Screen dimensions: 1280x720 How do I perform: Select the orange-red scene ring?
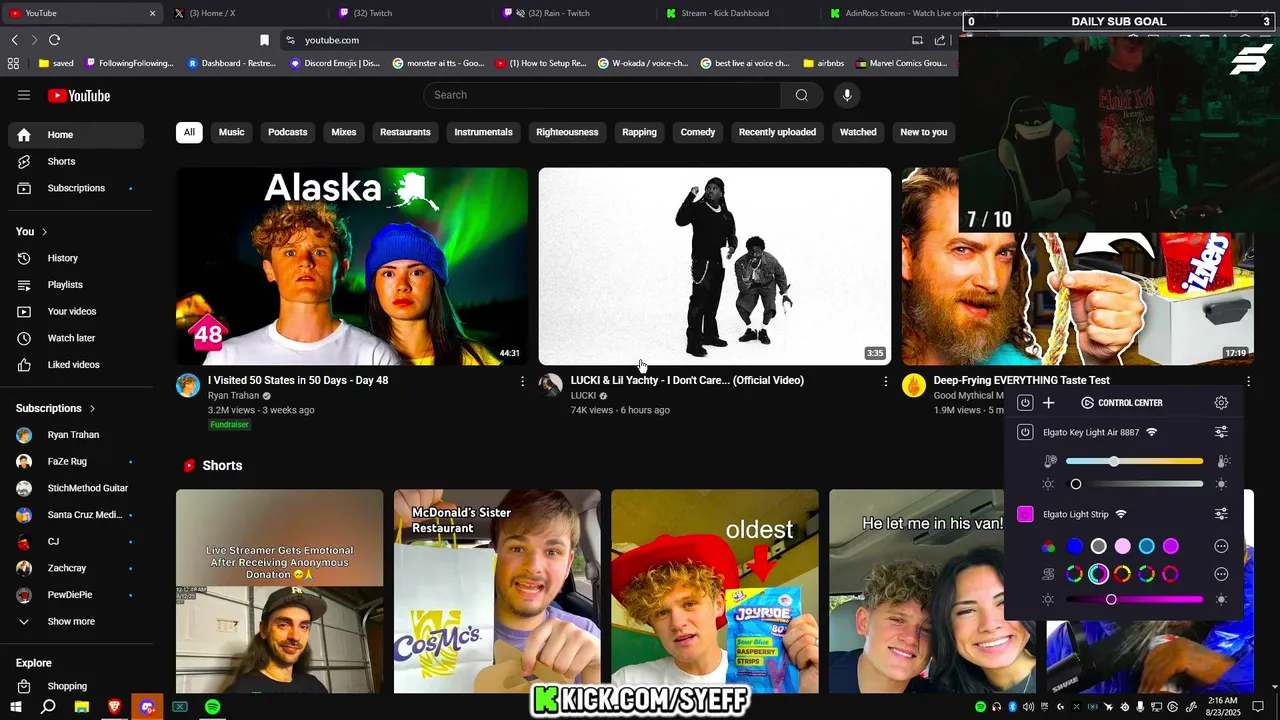click(x=1122, y=574)
